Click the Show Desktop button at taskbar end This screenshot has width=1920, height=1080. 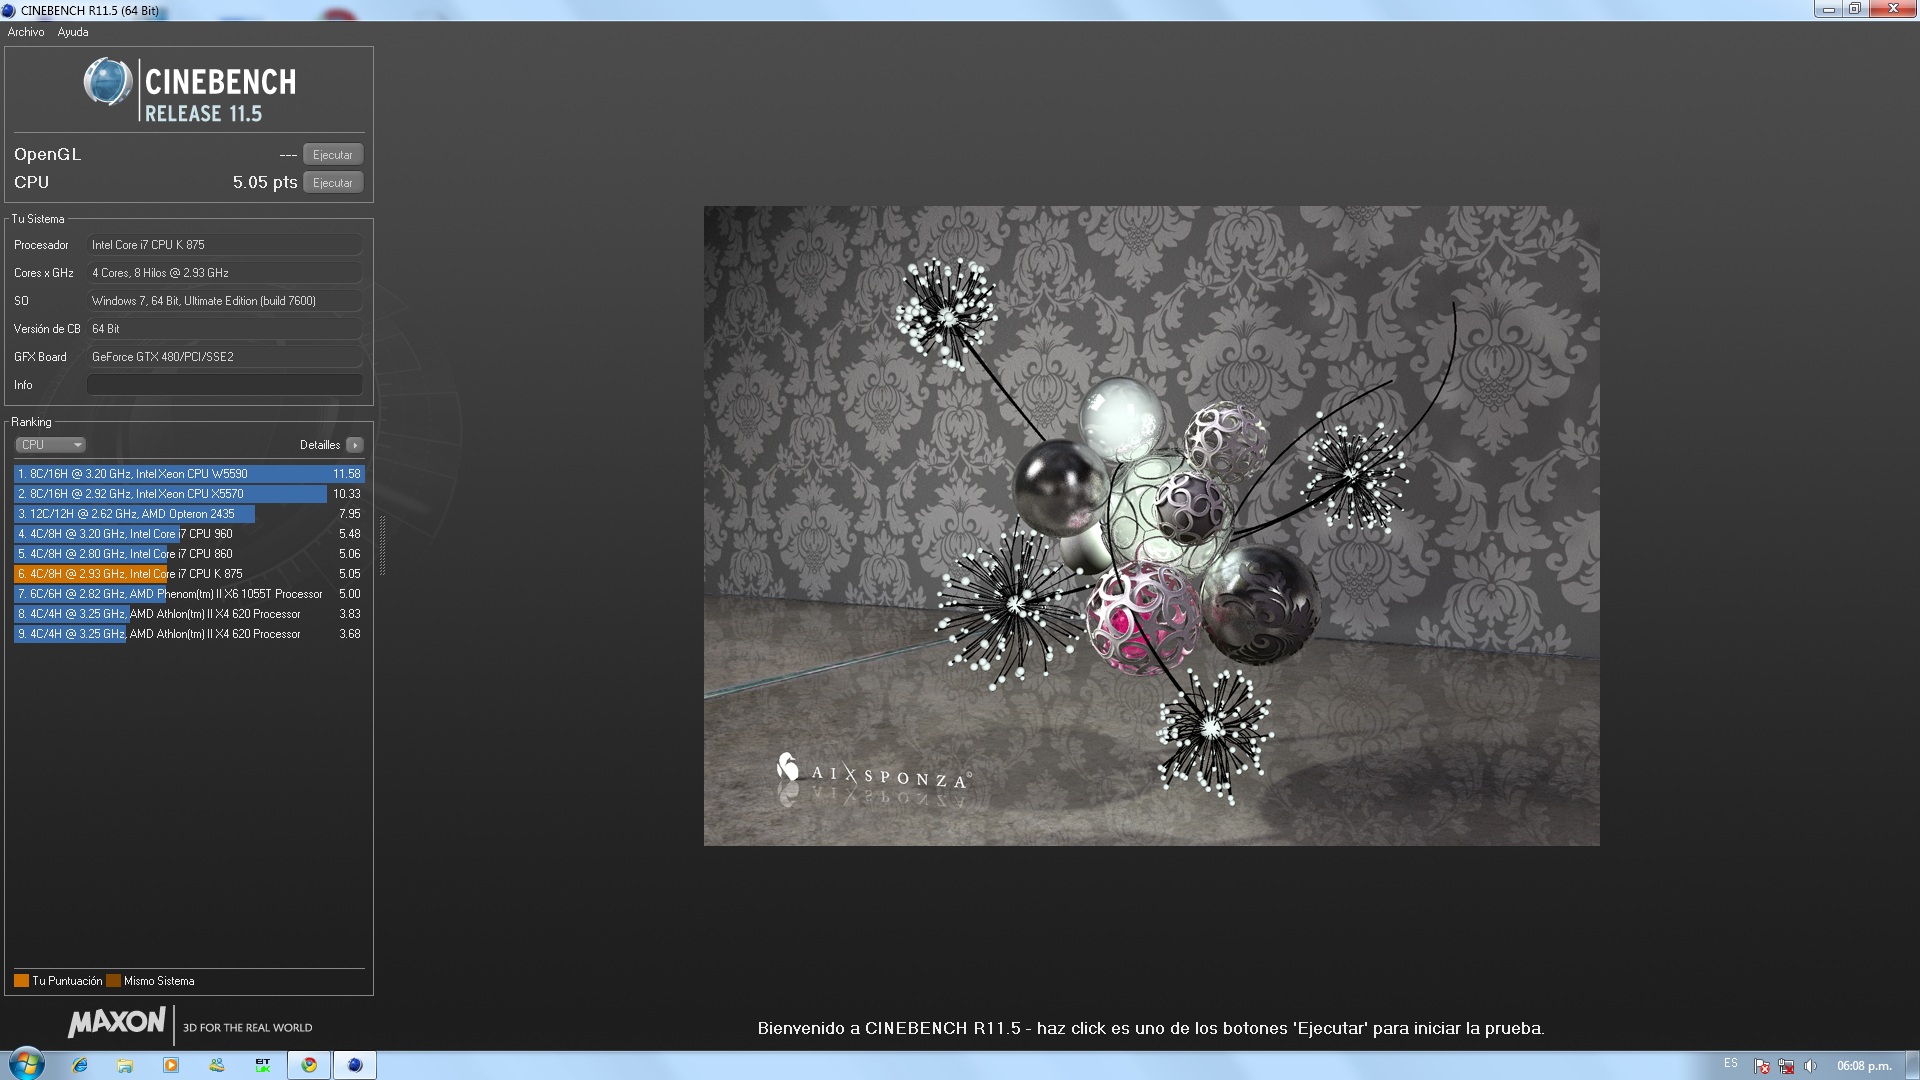pyautogui.click(x=1912, y=1065)
